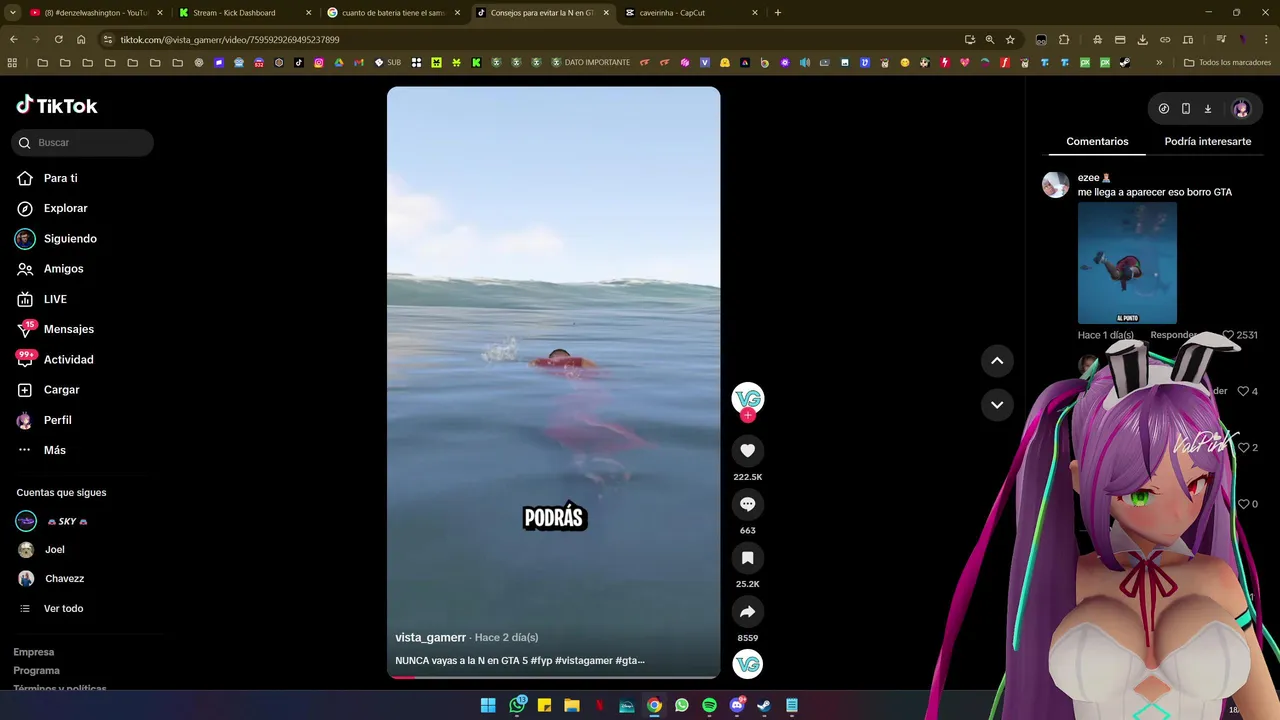
Task: Open image attached to ezee's comment
Action: pyautogui.click(x=1127, y=263)
